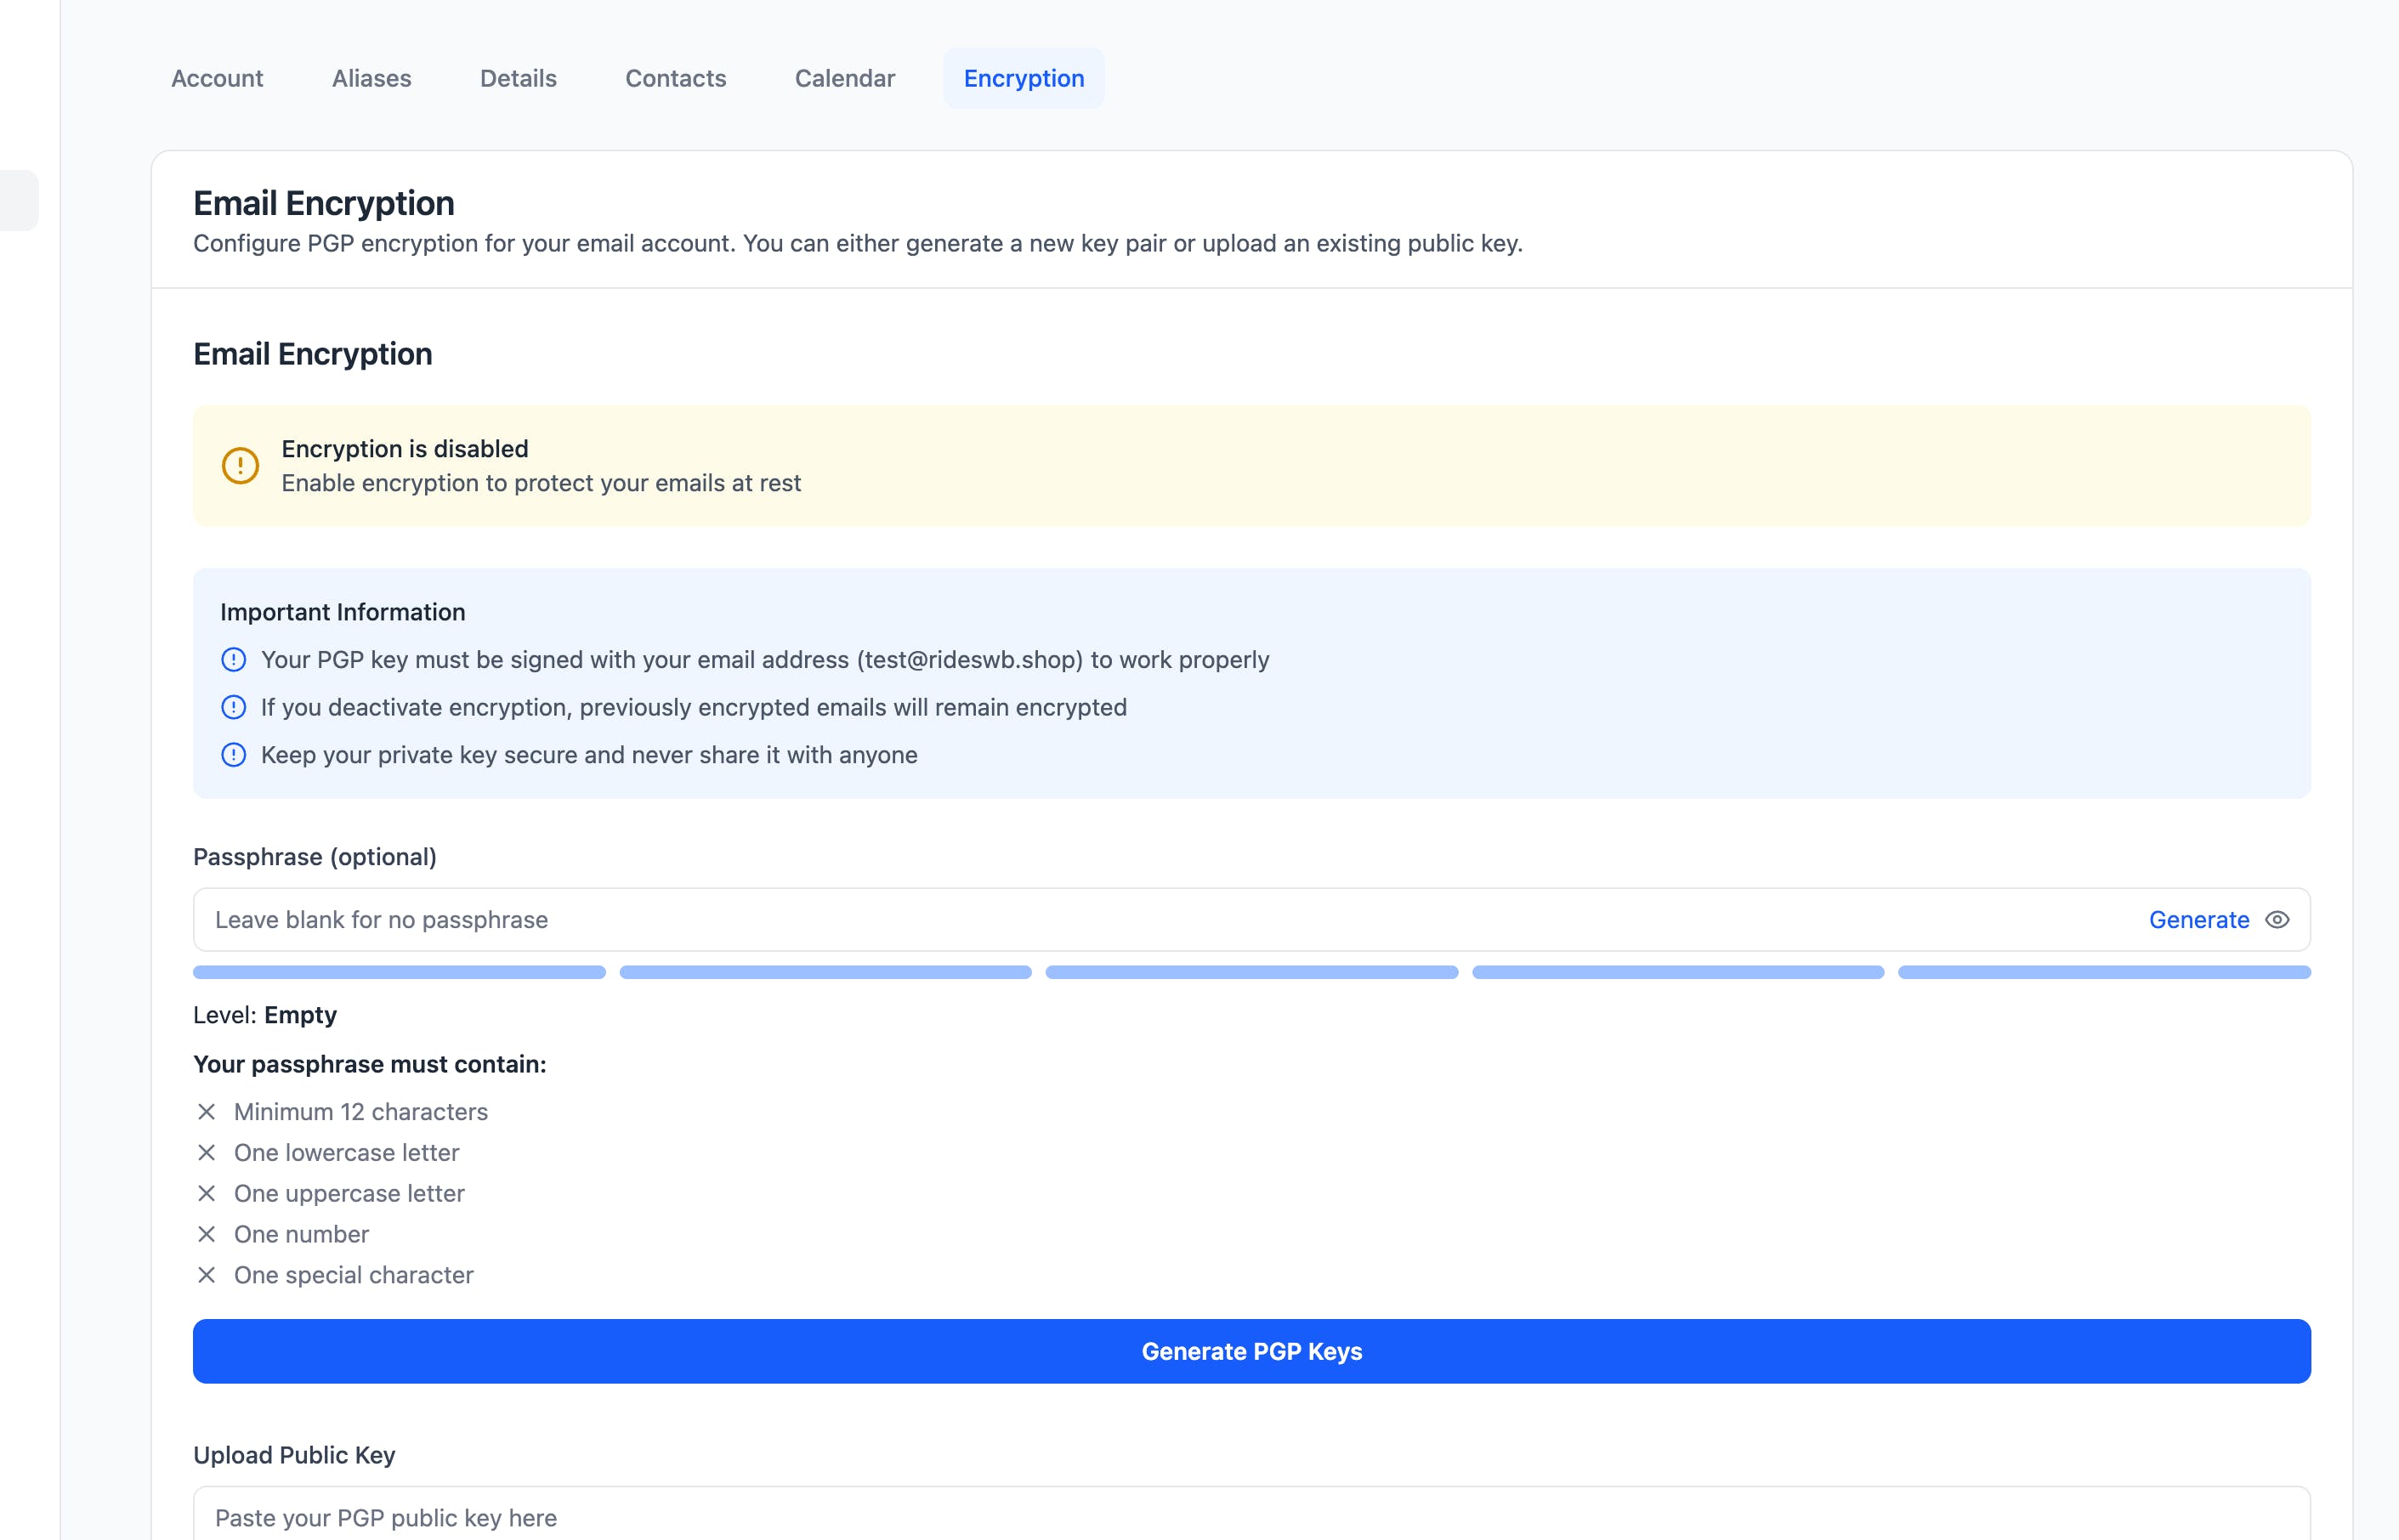
Task: Select the Calendar tab
Action: point(844,79)
